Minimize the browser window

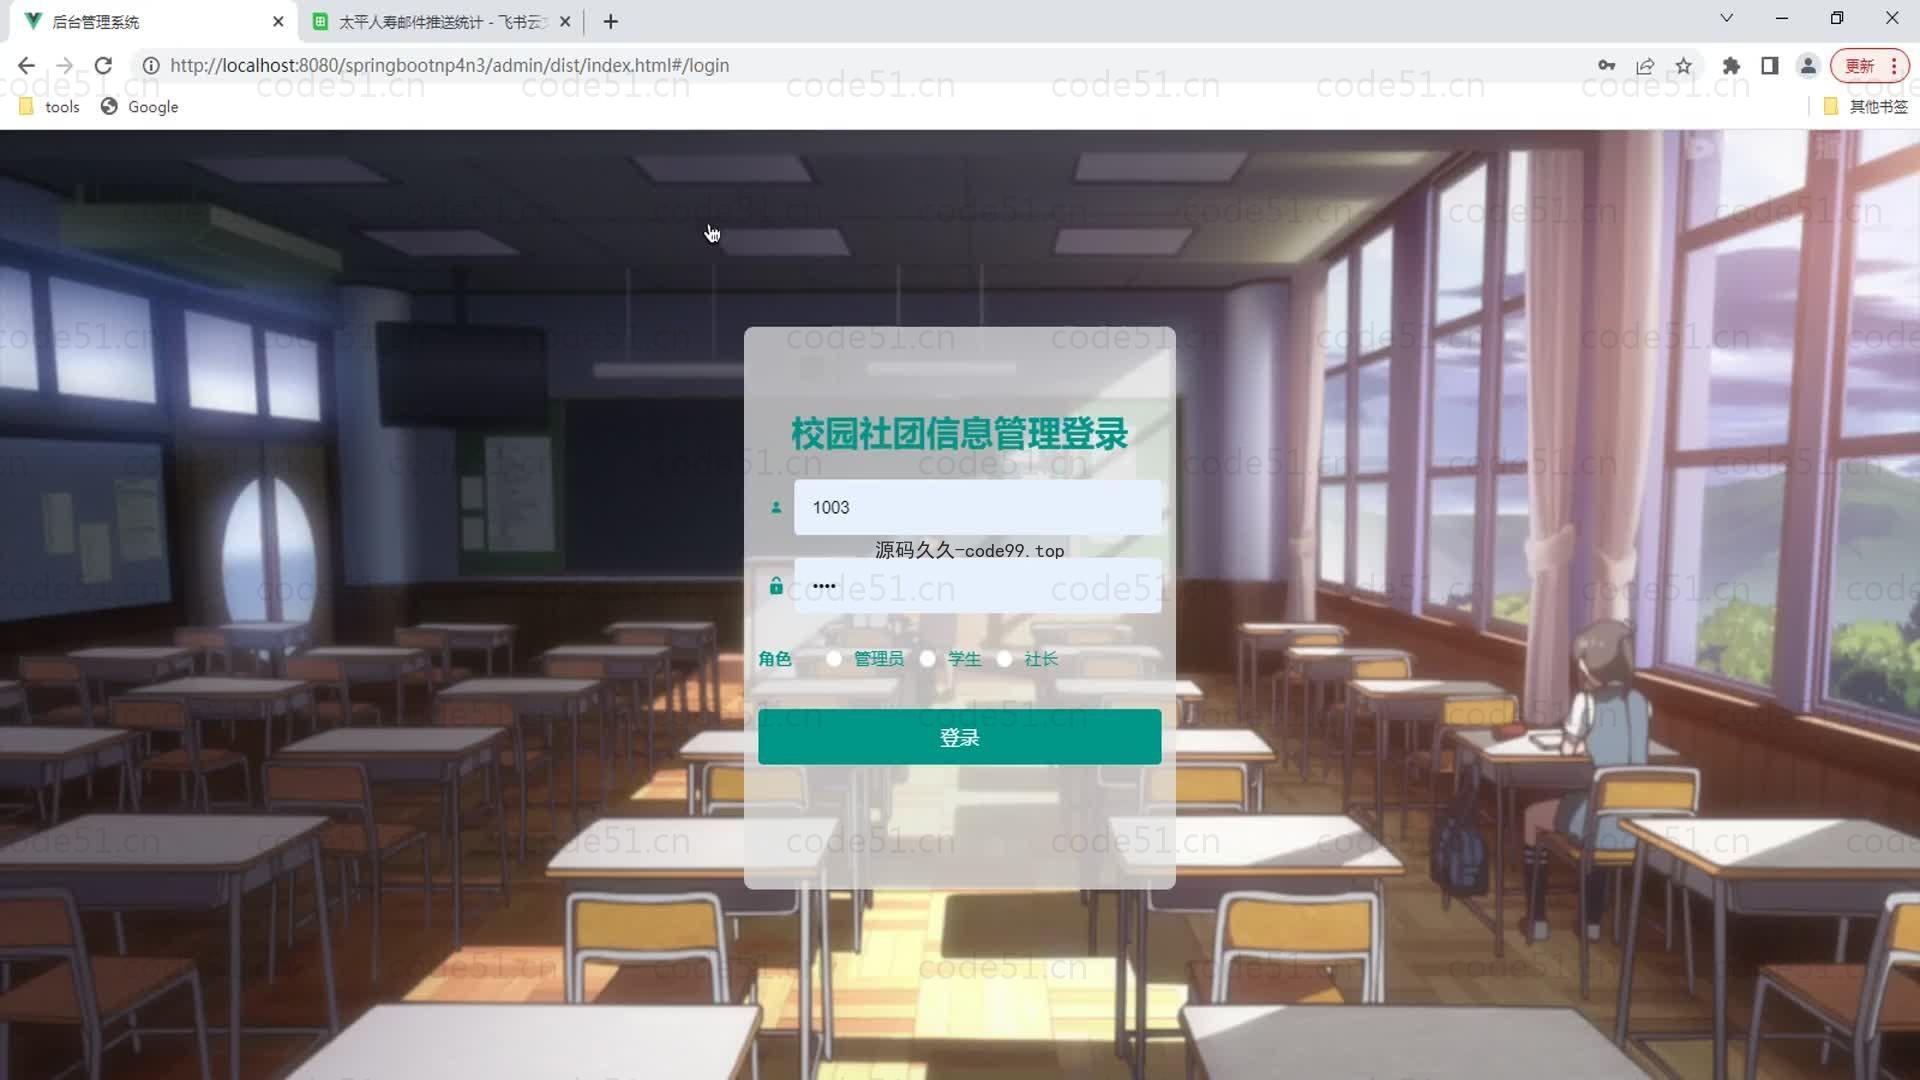1782,18
